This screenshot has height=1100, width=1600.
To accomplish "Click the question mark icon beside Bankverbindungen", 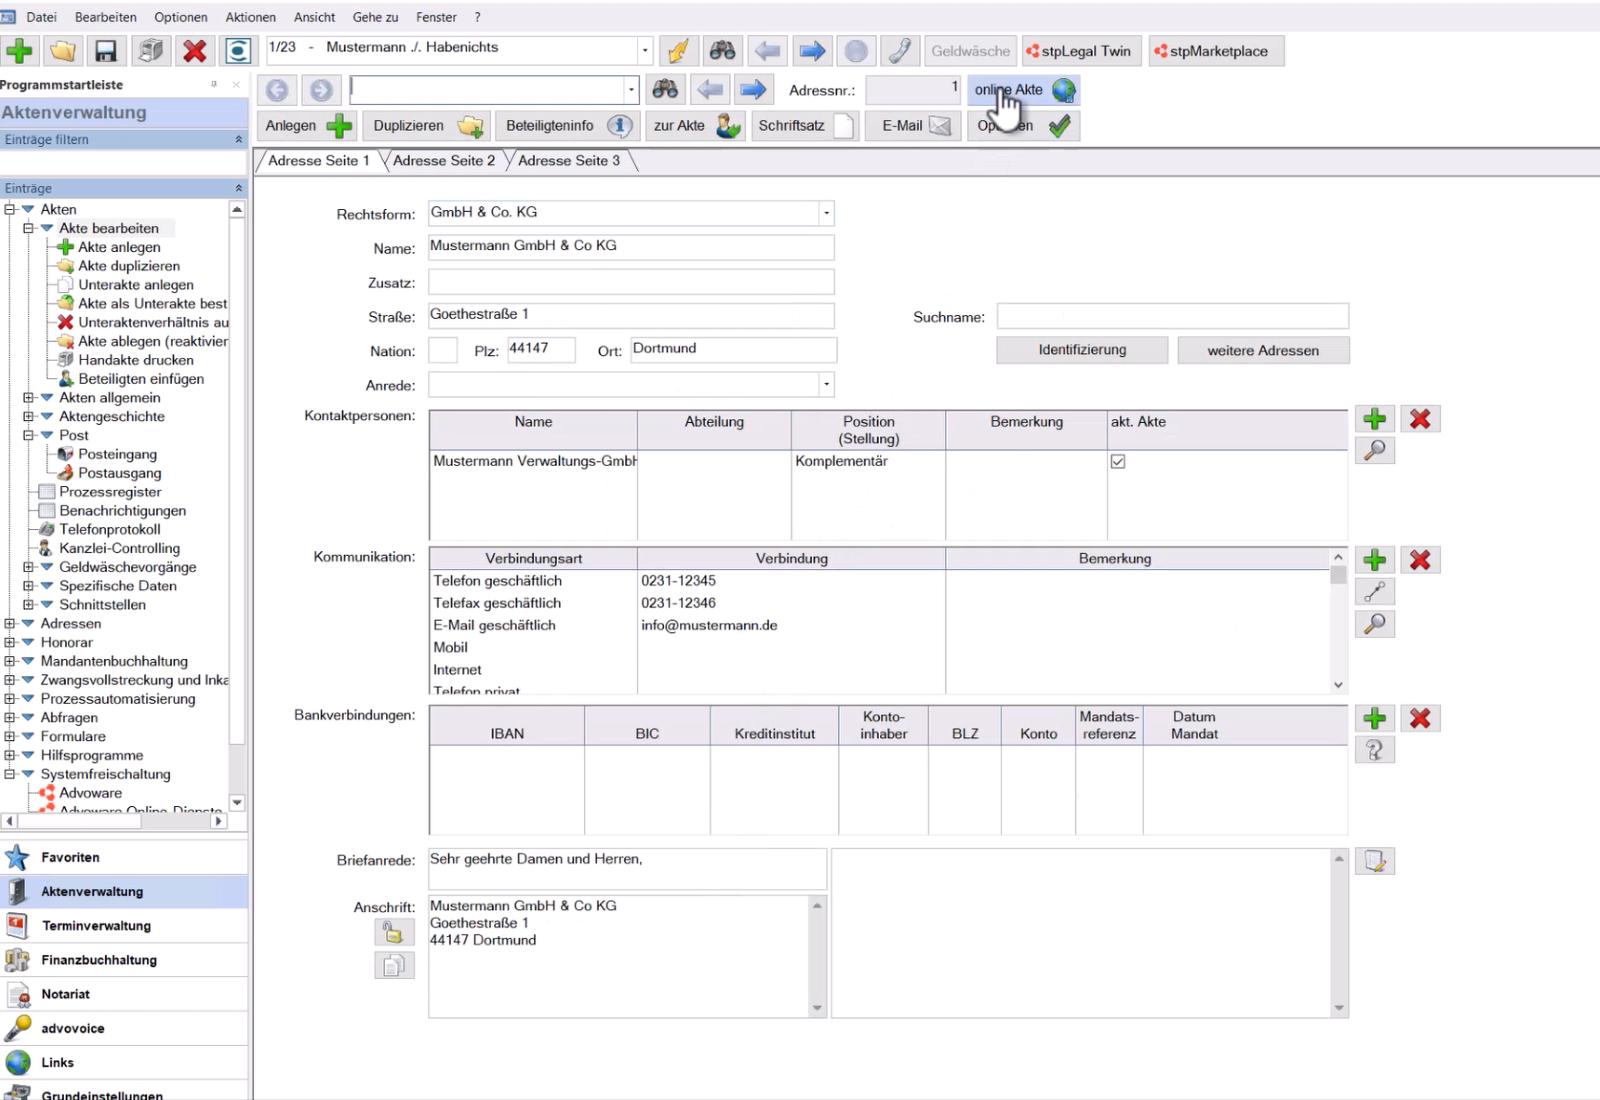I will pyautogui.click(x=1375, y=750).
